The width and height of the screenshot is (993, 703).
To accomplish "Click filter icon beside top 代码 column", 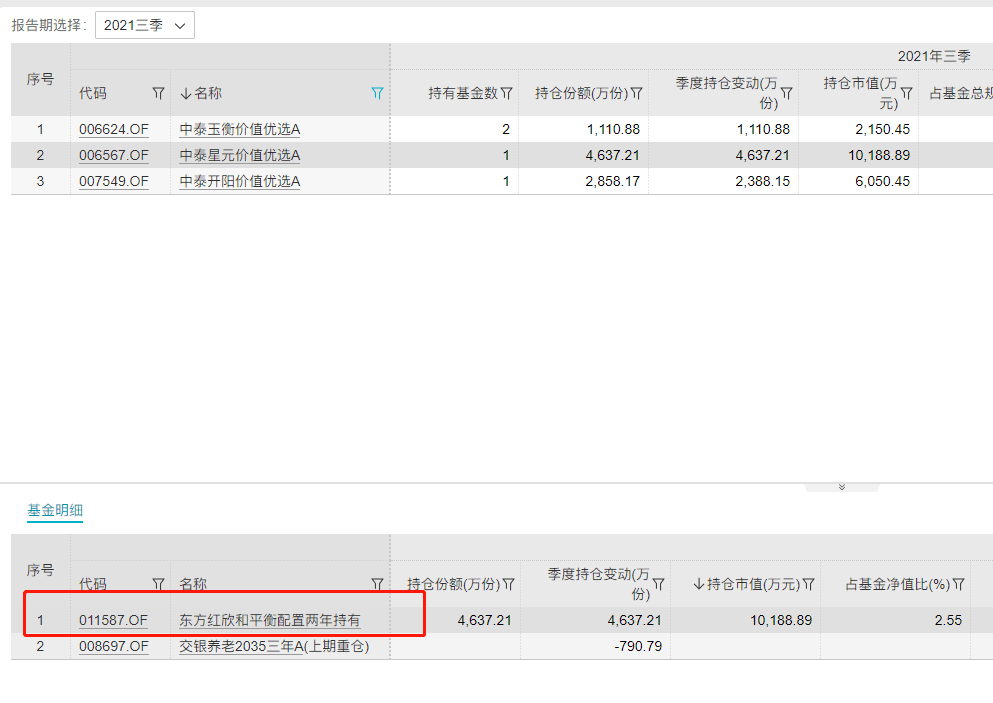I will (158, 93).
